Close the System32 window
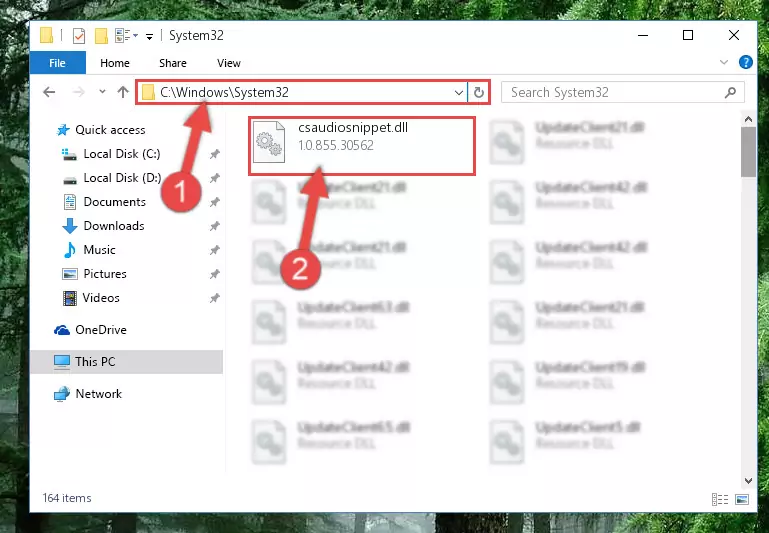Viewport: 769px width, 533px height. pyautogui.click(x=734, y=35)
